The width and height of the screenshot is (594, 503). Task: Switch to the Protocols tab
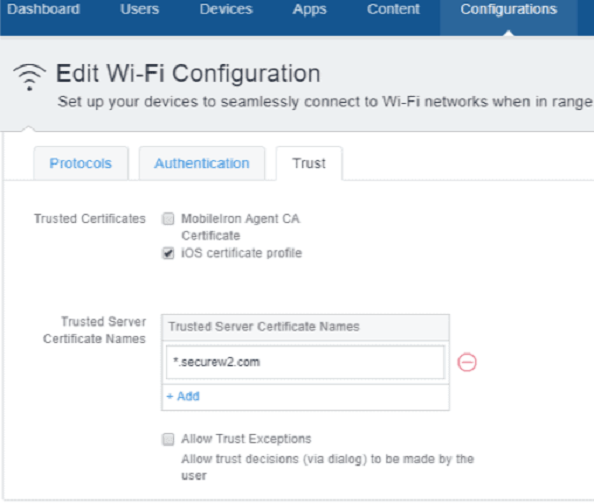click(x=81, y=163)
